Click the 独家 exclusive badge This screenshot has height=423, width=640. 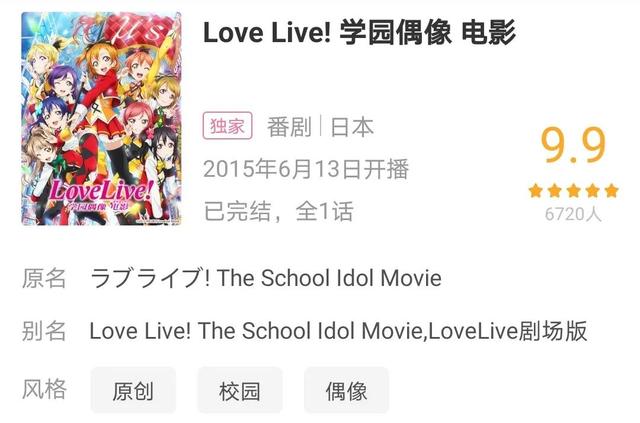pos(227,126)
